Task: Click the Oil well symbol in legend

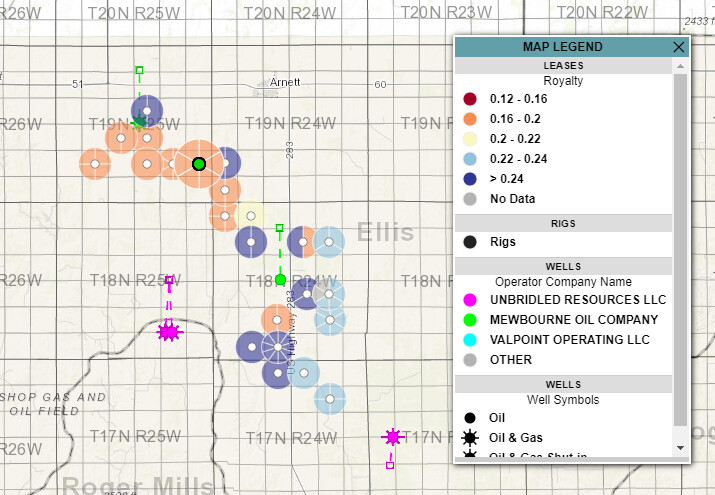Action: point(470,418)
